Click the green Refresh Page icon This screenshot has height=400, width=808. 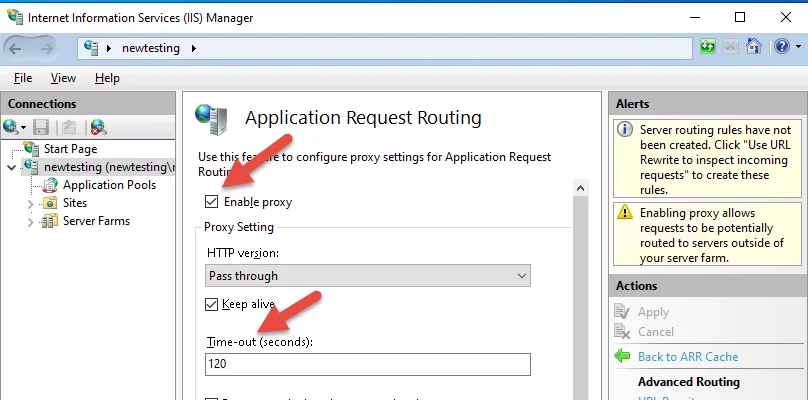709,47
